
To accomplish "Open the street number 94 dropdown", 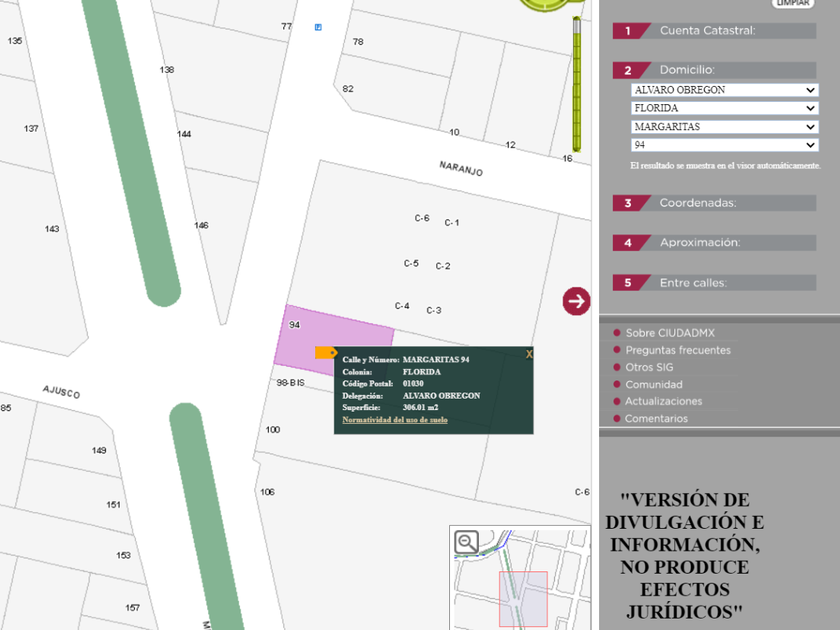I will pos(724,145).
